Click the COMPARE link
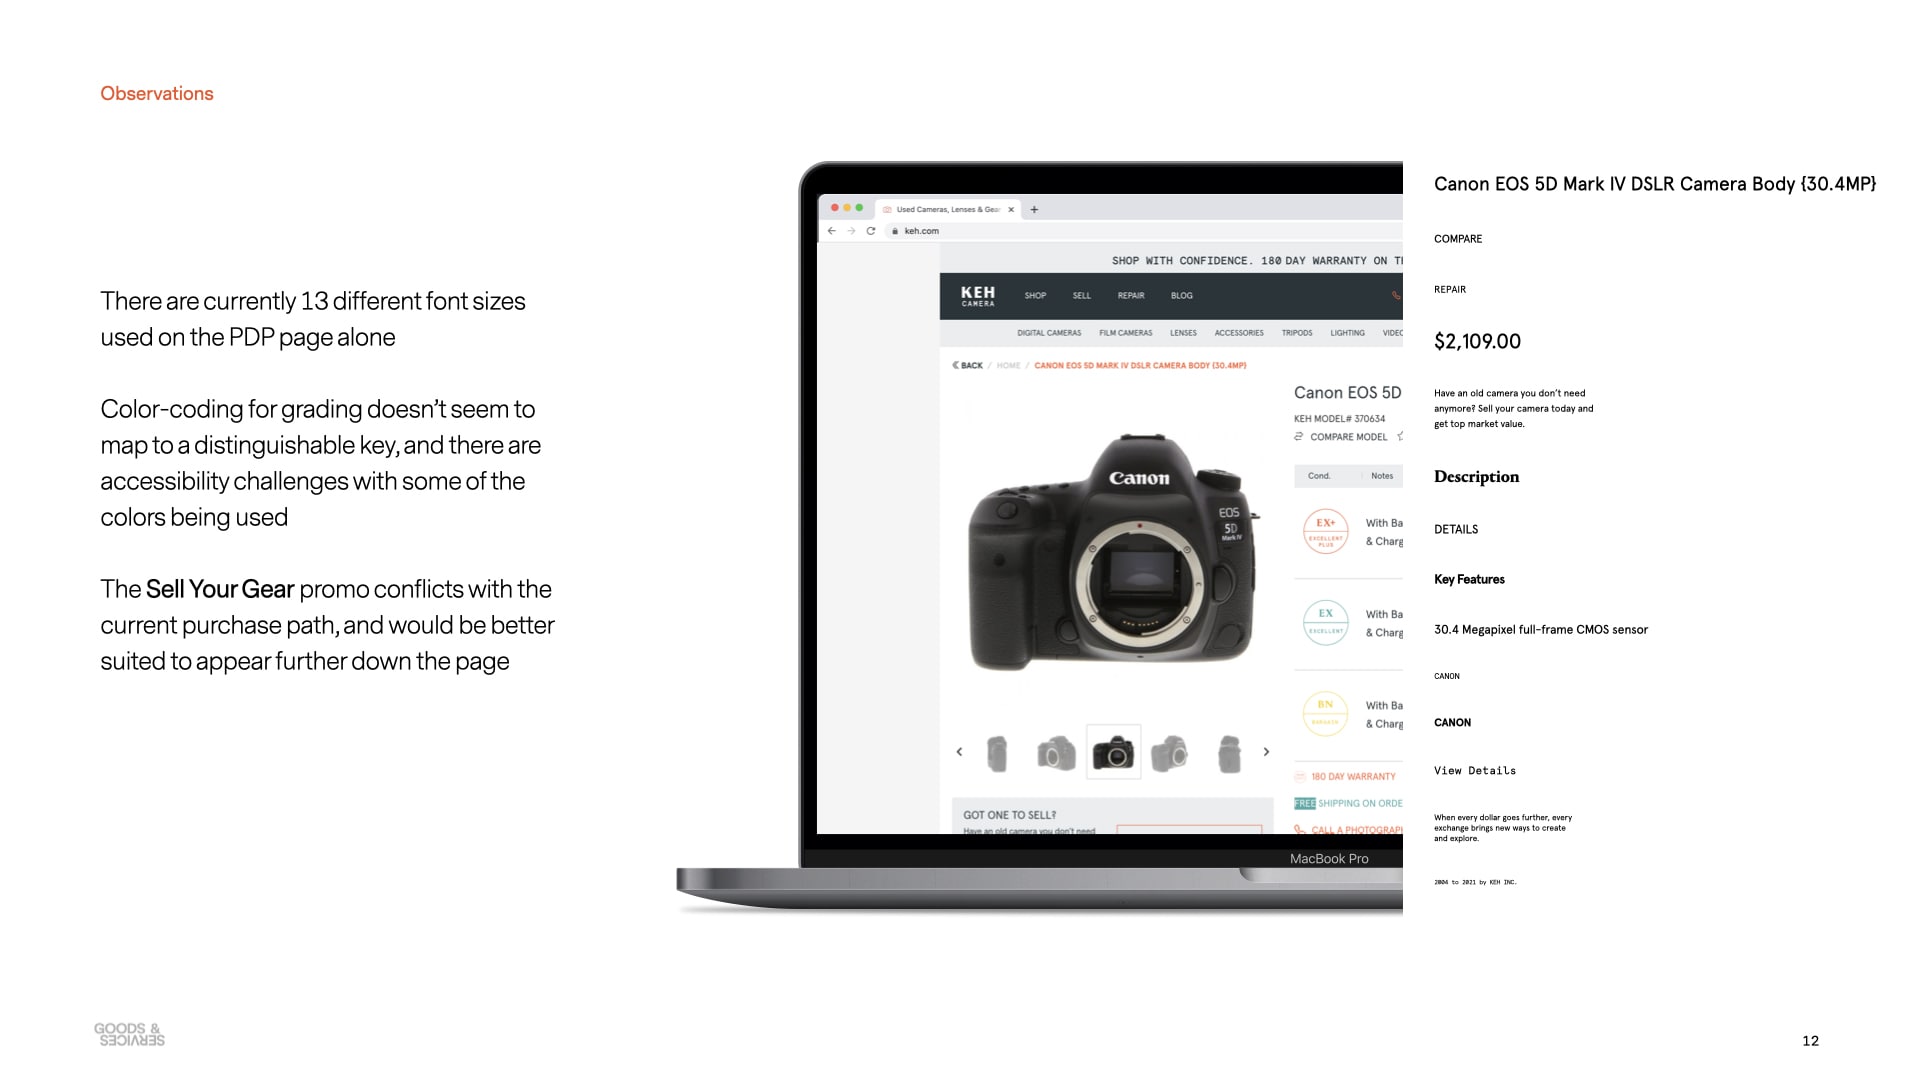Image resolution: width=1920 pixels, height=1080 pixels. pyautogui.click(x=1456, y=237)
